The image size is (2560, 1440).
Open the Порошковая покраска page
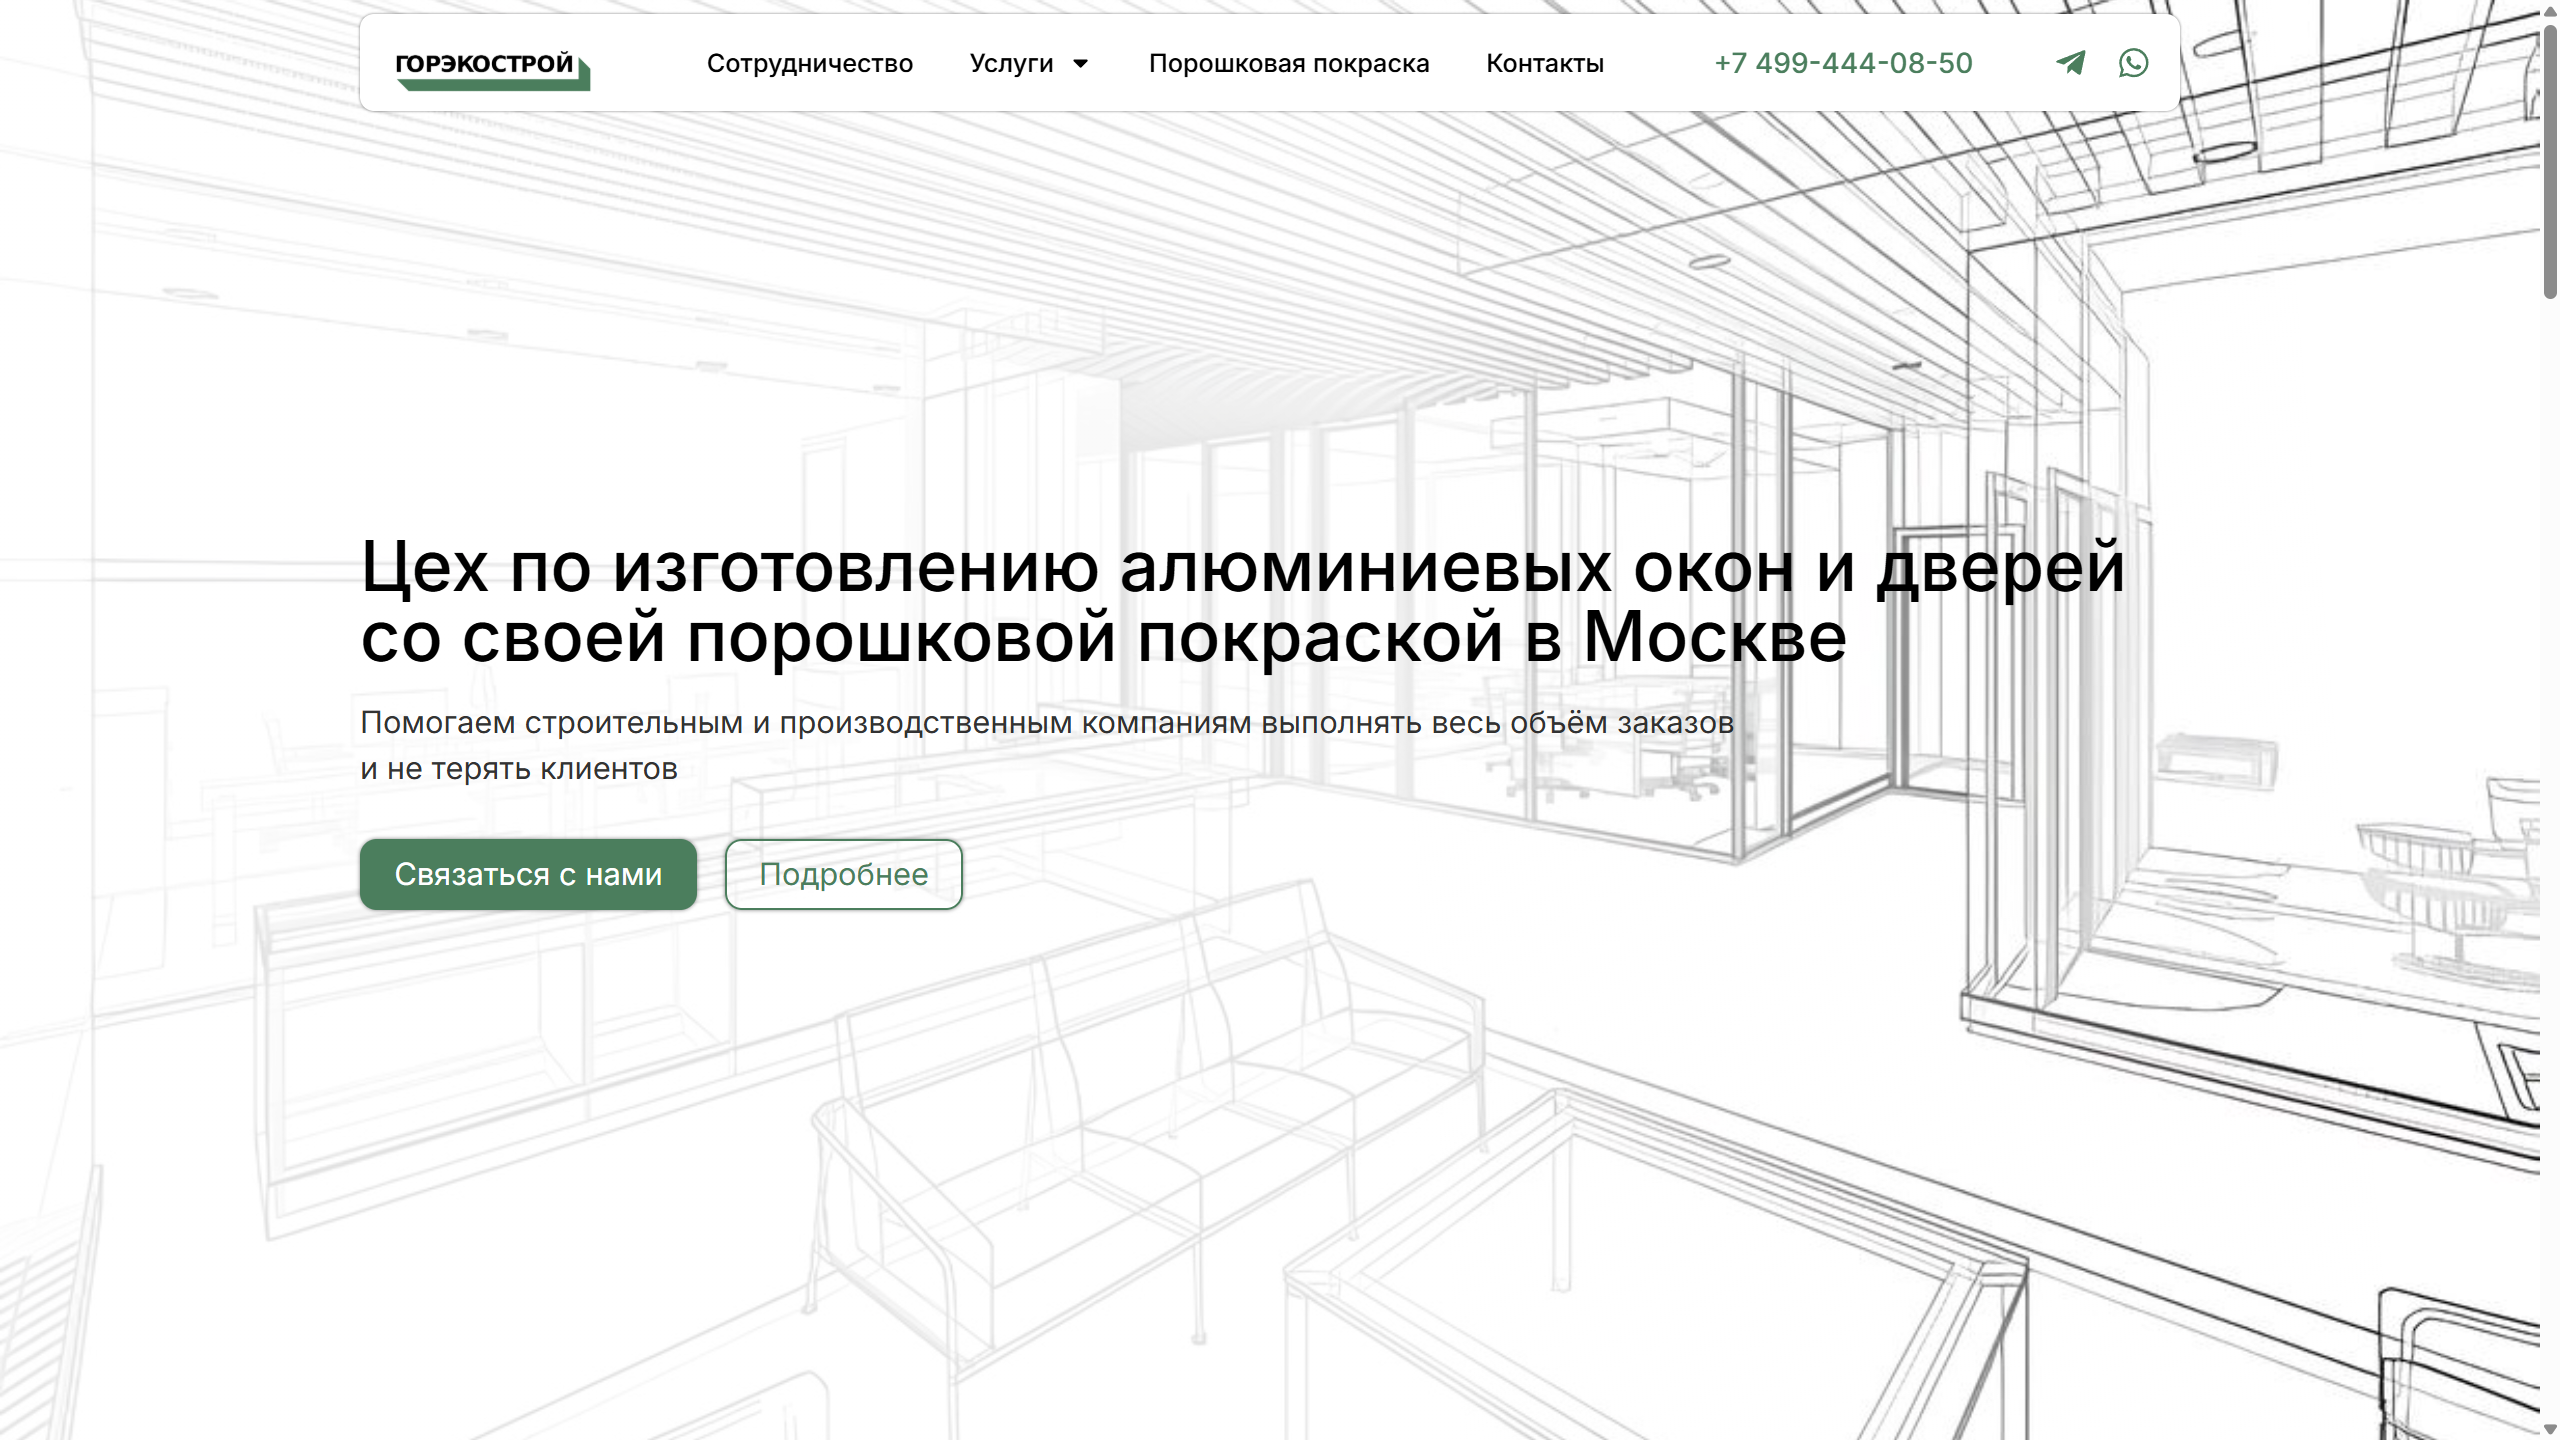point(1288,64)
